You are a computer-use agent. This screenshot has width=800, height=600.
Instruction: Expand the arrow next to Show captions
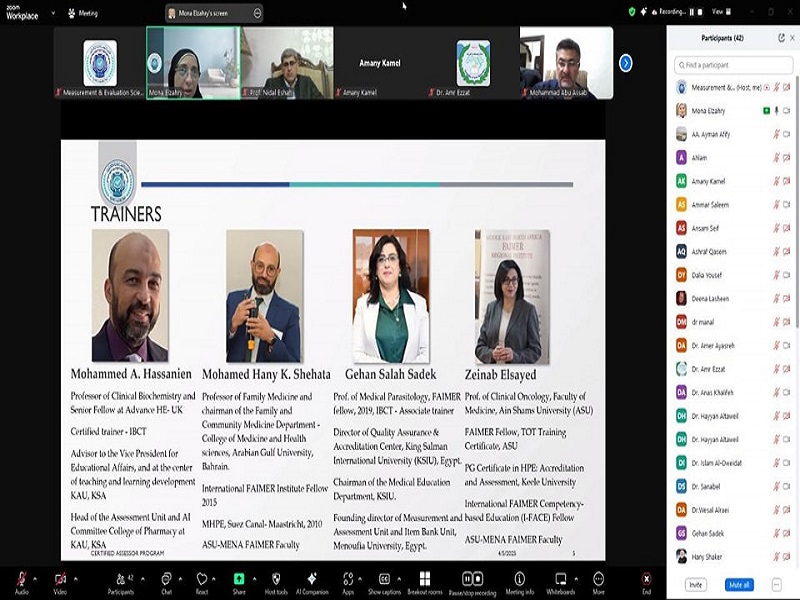click(399, 579)
